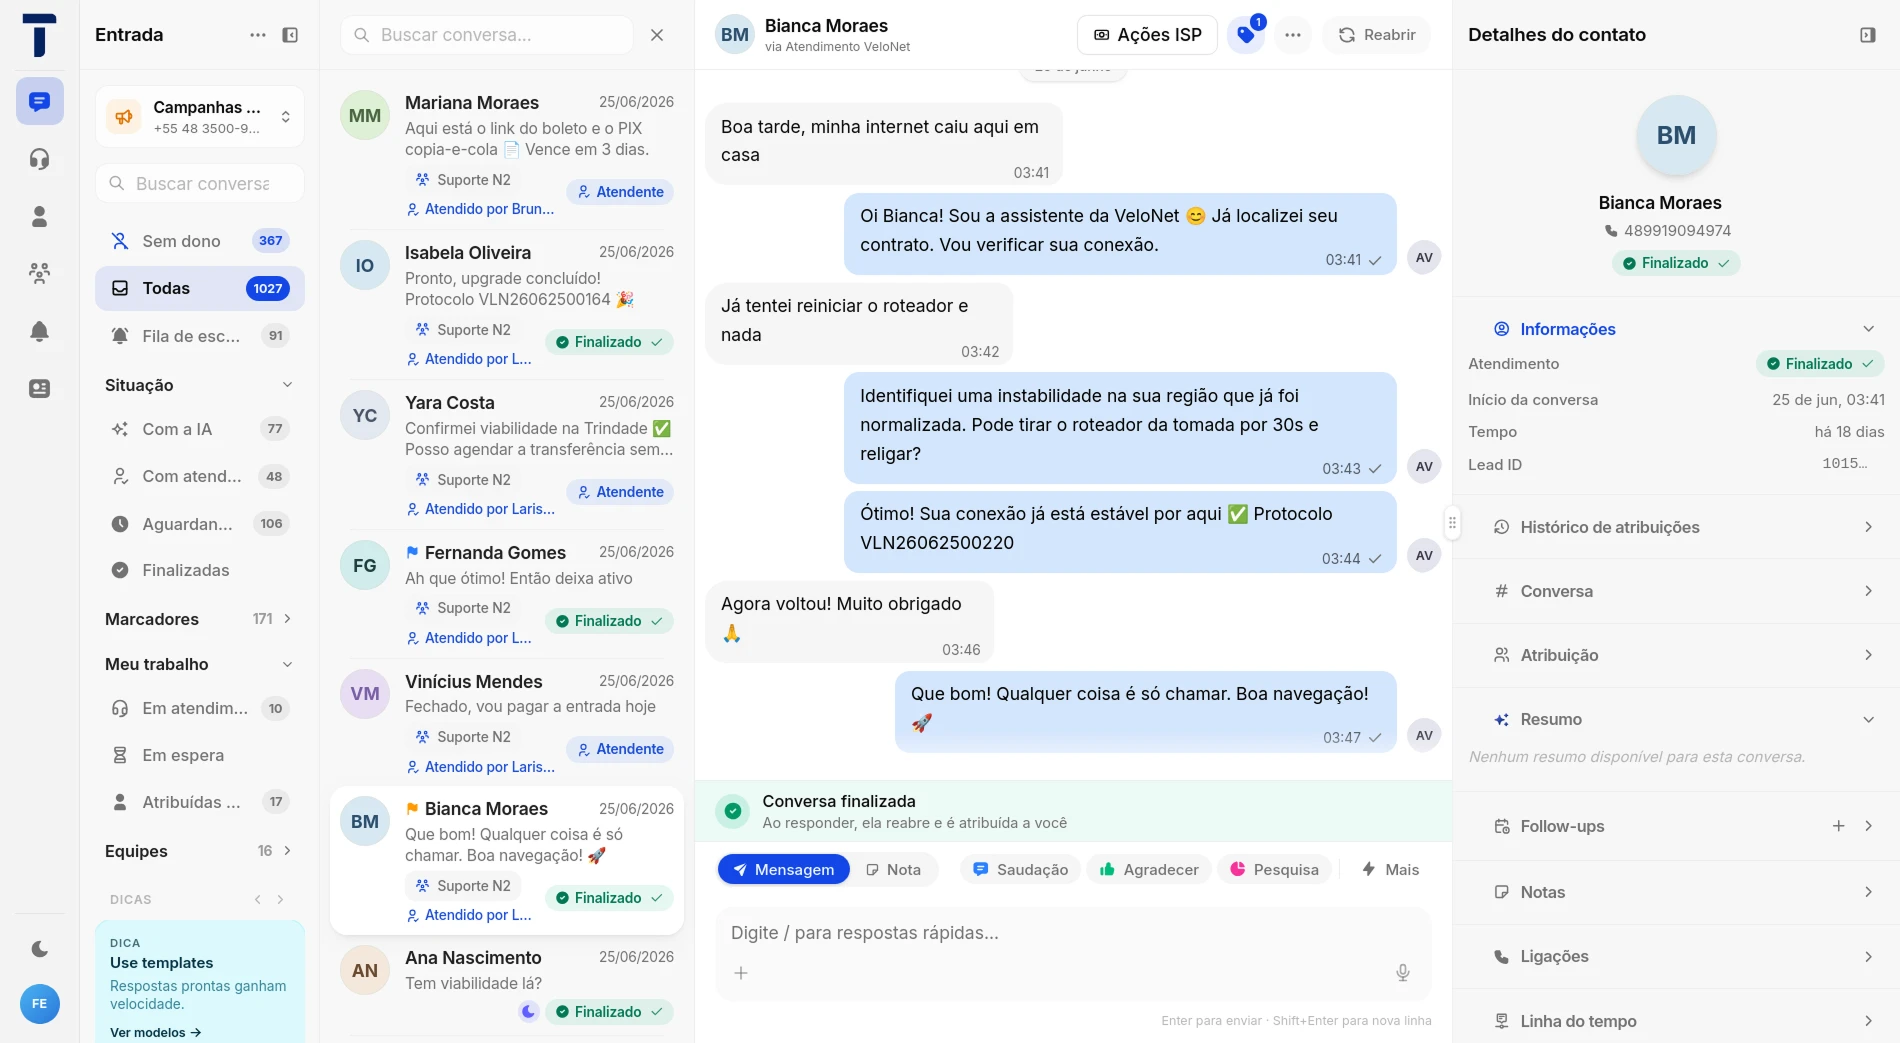Image resolution: width=1900 pixels, height=1043 pixels.
Task: Open the Ver modelos link
Action: pyautogui.click(x=156, y=1032)
